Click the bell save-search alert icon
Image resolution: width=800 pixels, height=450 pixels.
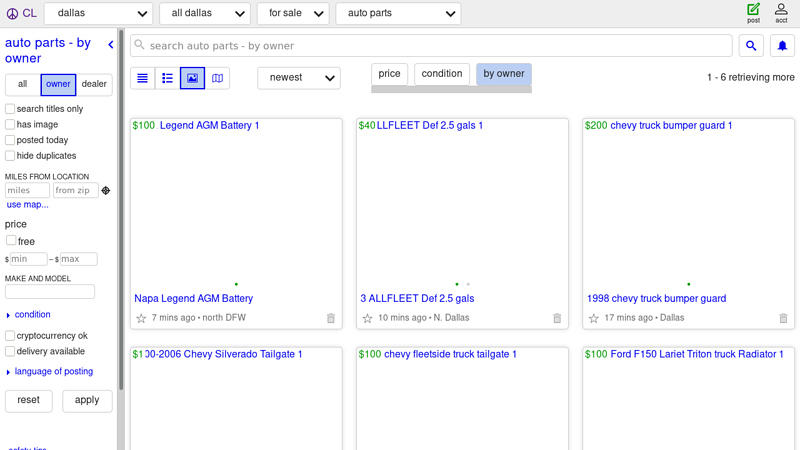(782, 46)
